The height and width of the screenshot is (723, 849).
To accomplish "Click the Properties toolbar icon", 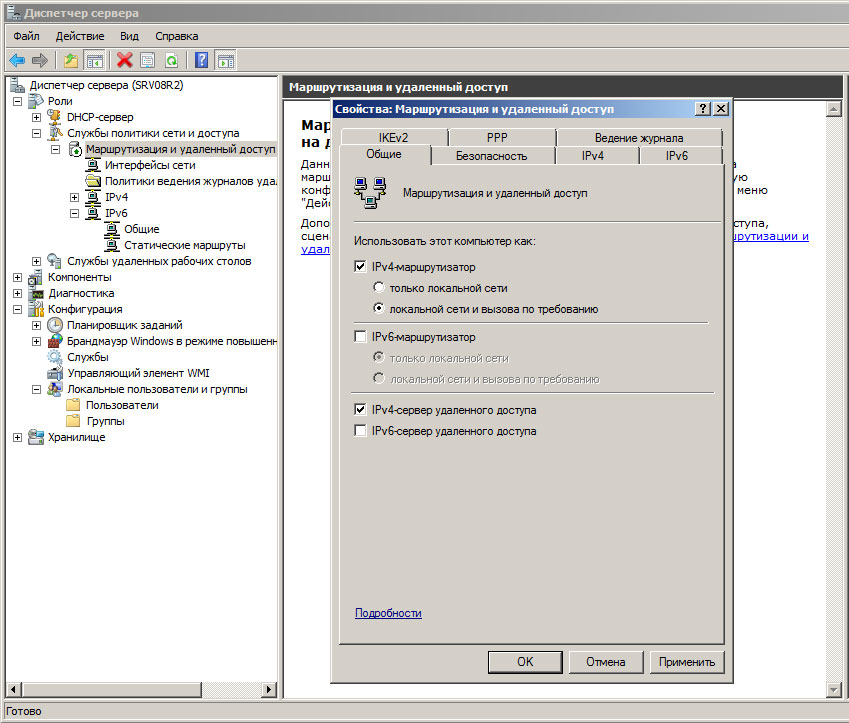I will 148,60.
